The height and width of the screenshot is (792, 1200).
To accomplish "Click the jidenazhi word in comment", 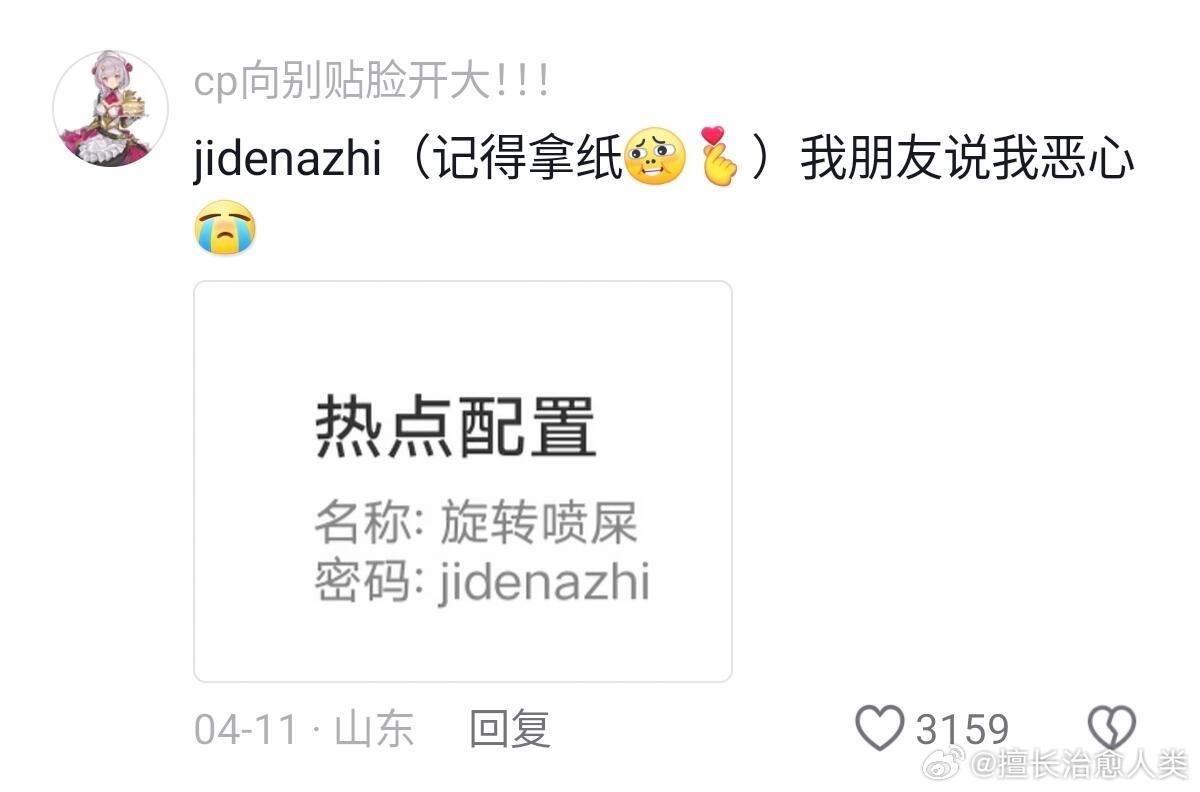I will pos(288,160).
